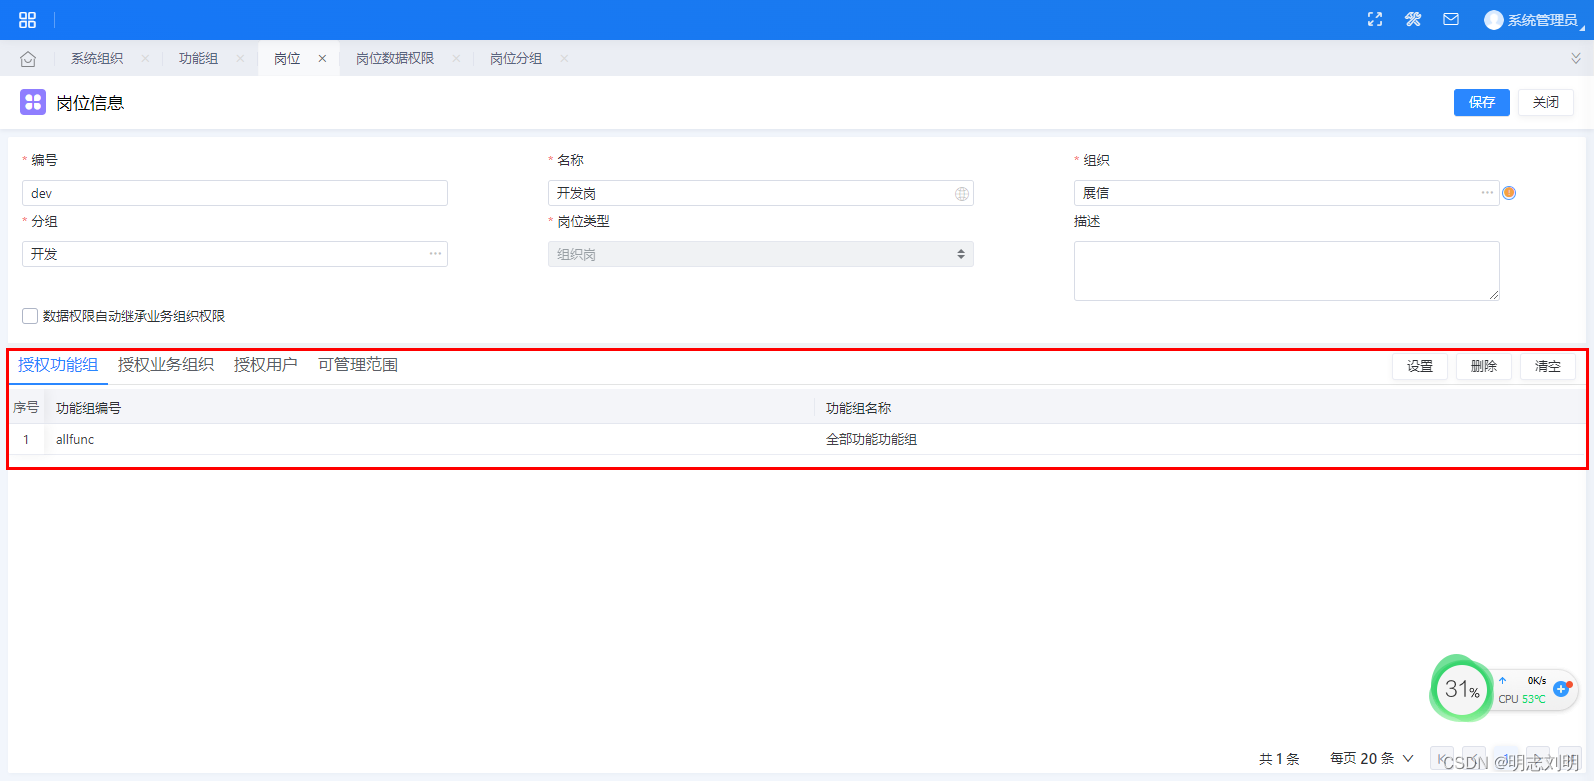Select the 可管理范围 tab
Screen dimensions: 1594x781
358,365
